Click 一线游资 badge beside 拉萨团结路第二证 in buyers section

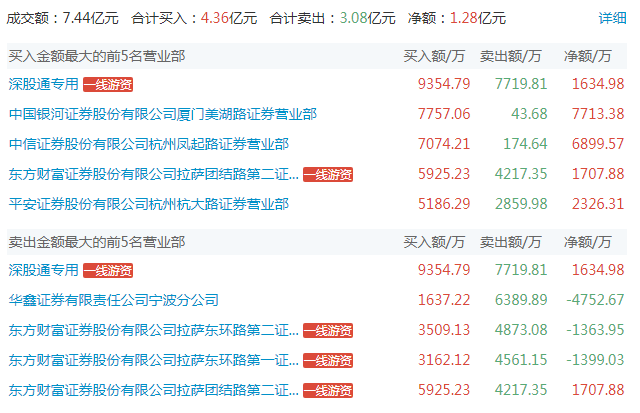point(328,175)
